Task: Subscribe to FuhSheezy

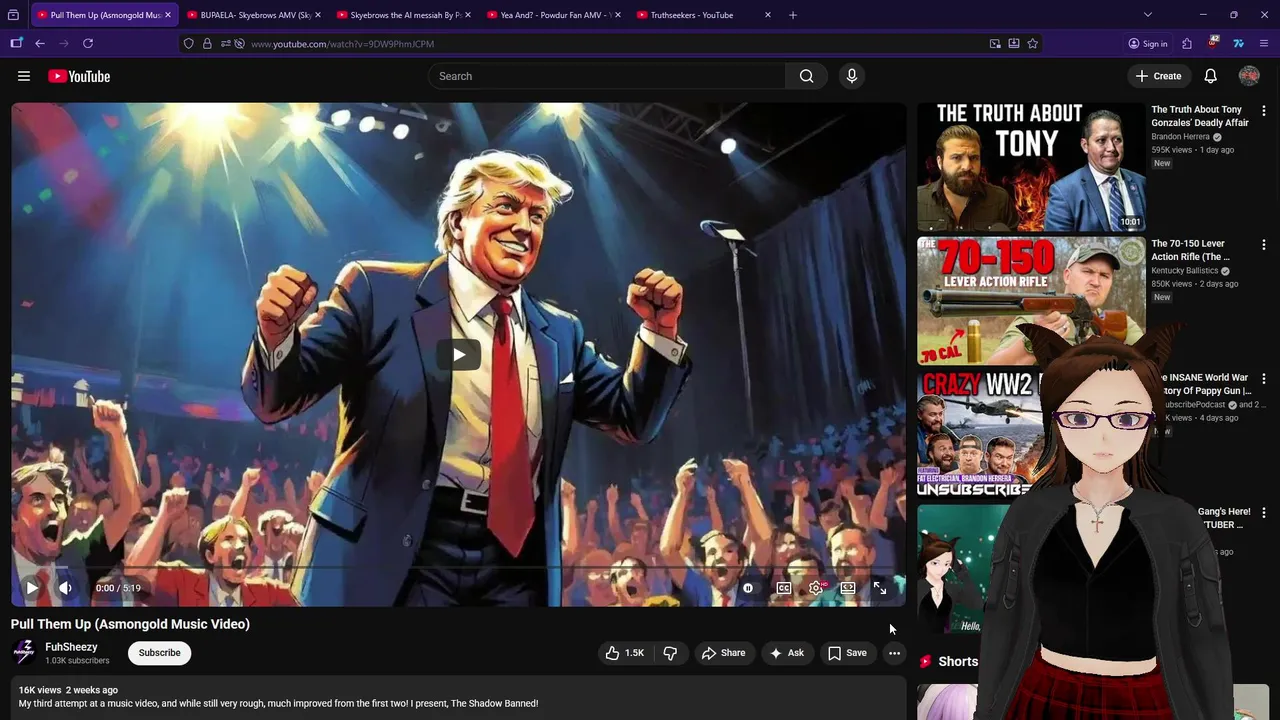Action: tap(160, 653)
